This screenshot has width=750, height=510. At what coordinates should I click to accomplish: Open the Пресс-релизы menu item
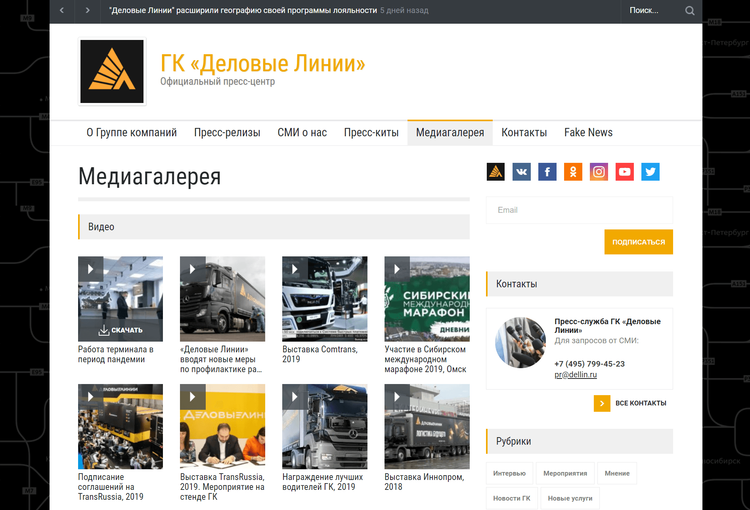[x=227, y=133]
